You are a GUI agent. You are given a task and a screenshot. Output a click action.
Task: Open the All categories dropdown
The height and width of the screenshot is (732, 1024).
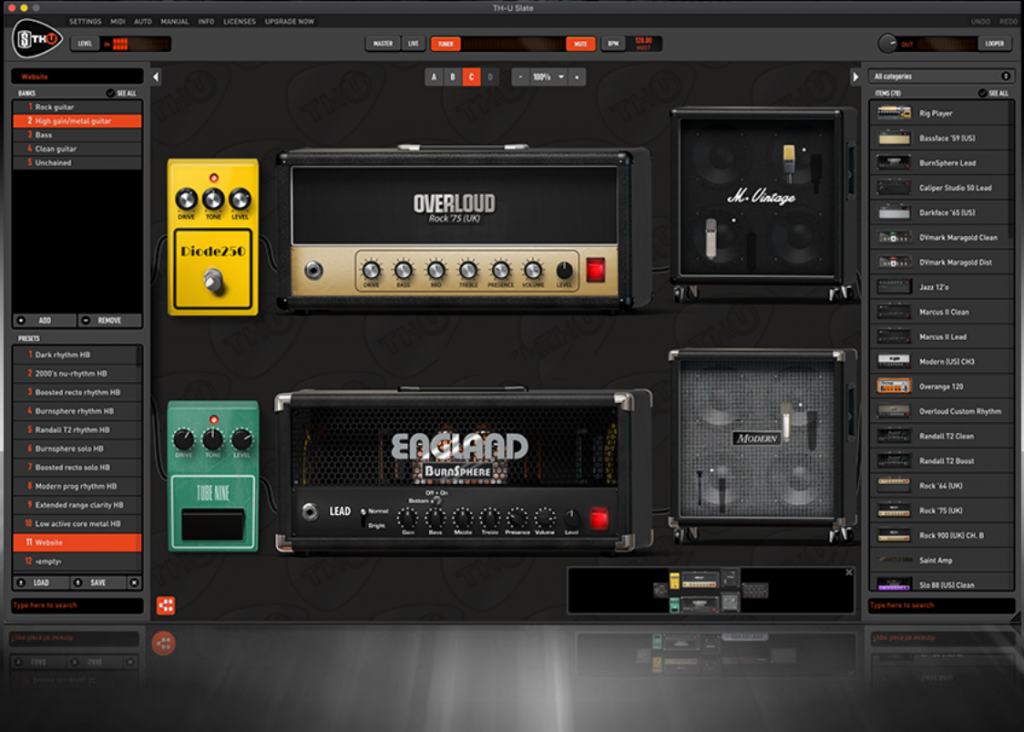[x=941, y=76]
